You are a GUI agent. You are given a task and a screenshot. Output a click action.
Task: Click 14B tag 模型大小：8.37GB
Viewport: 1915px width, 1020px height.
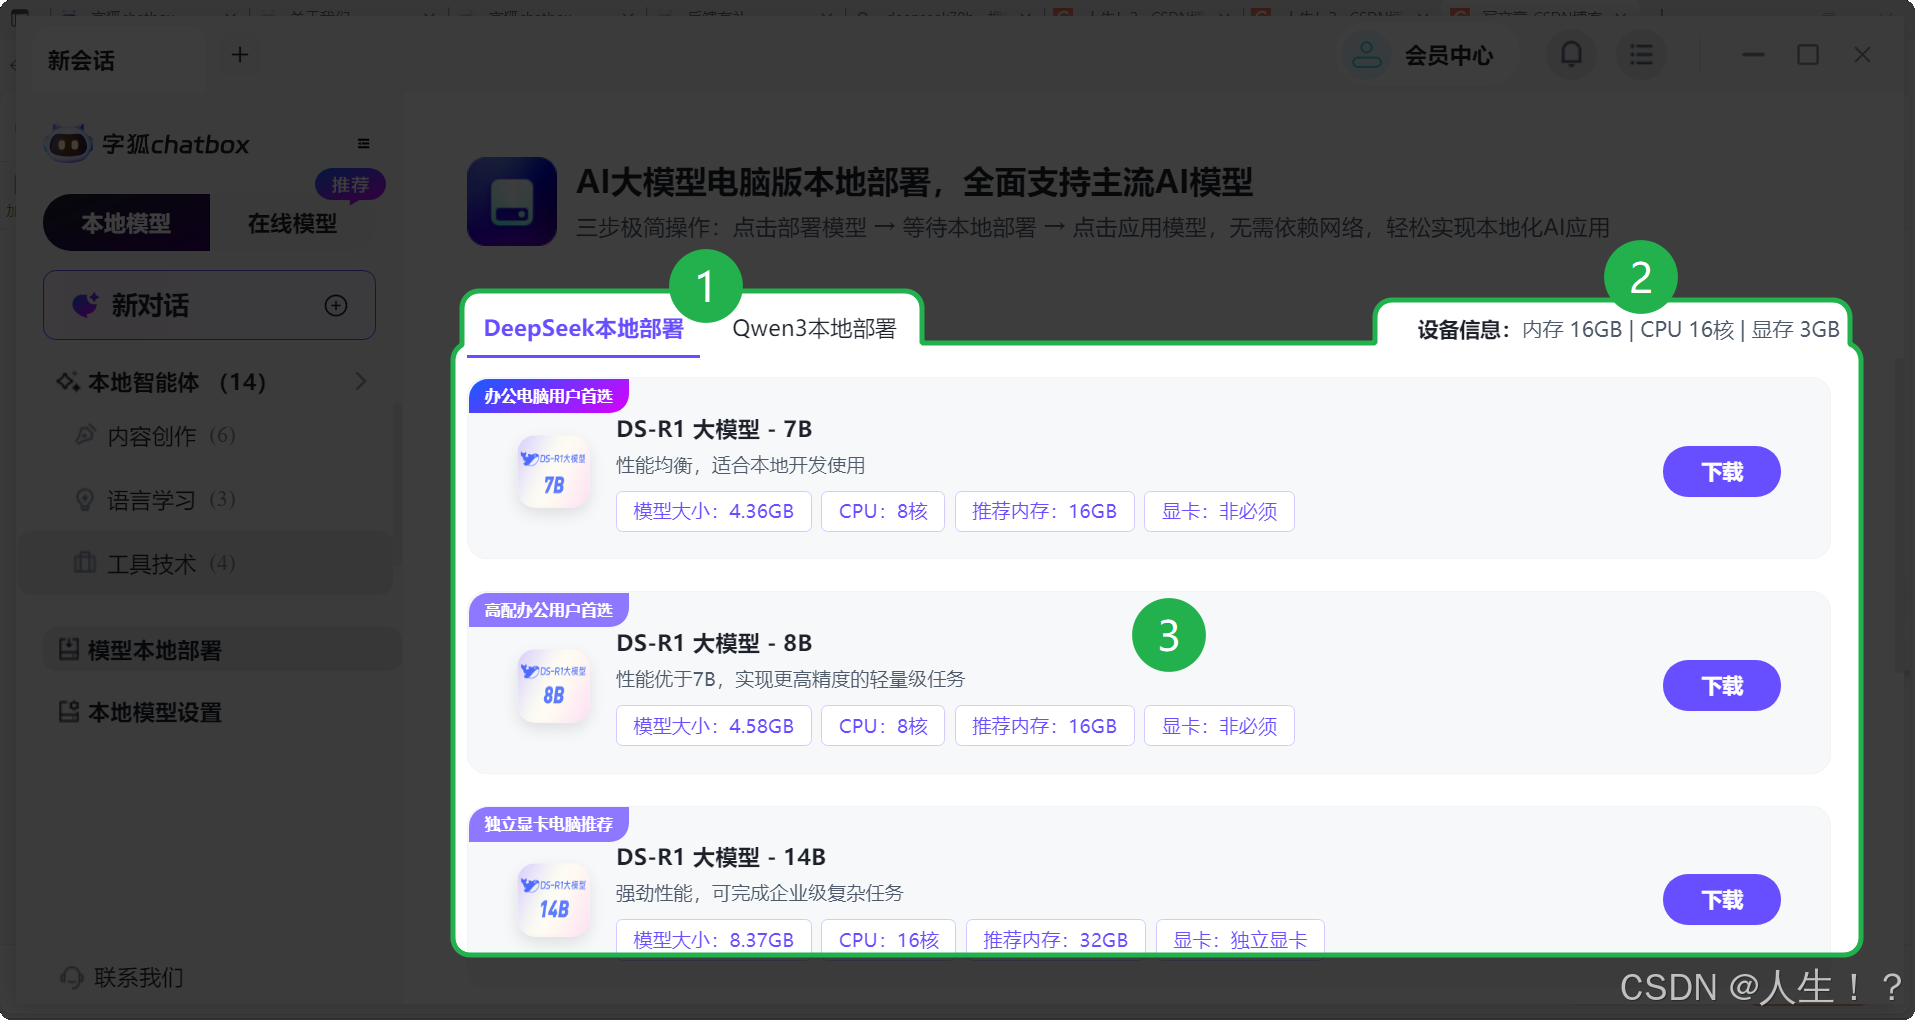[x=713, y=939]
